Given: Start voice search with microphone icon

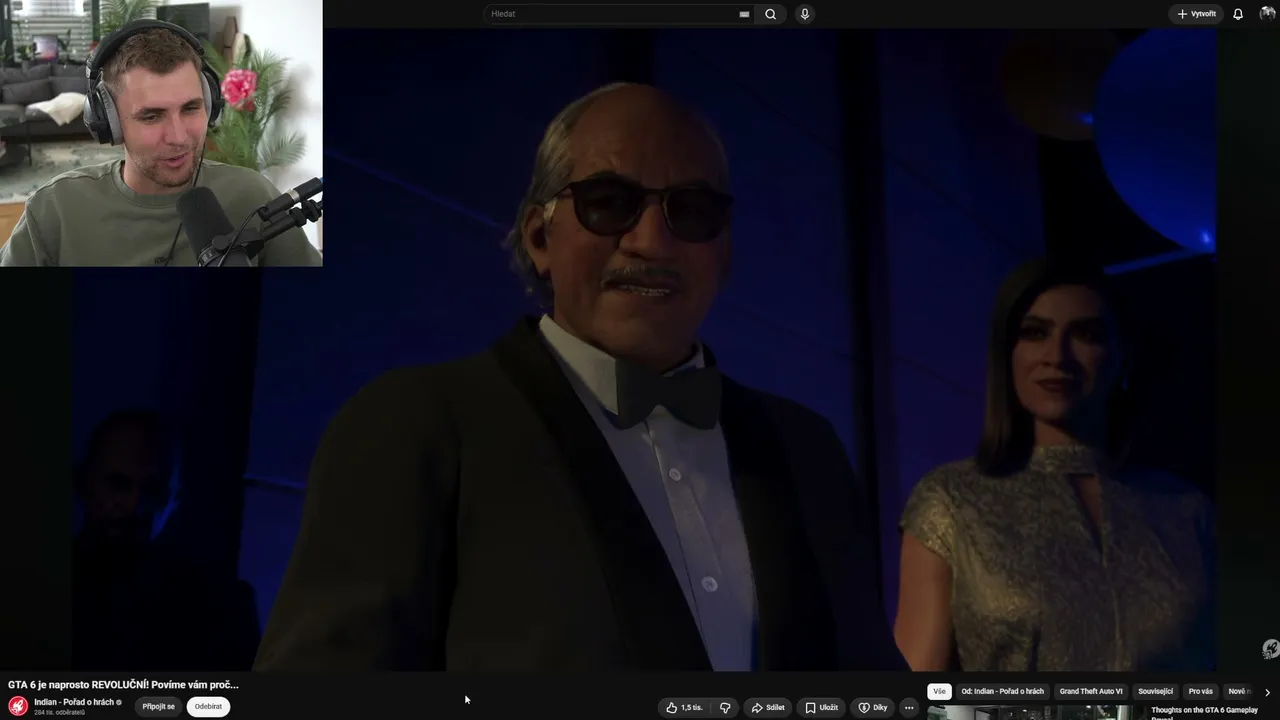Looking at the screenshot, I should (x=805, y=14).
